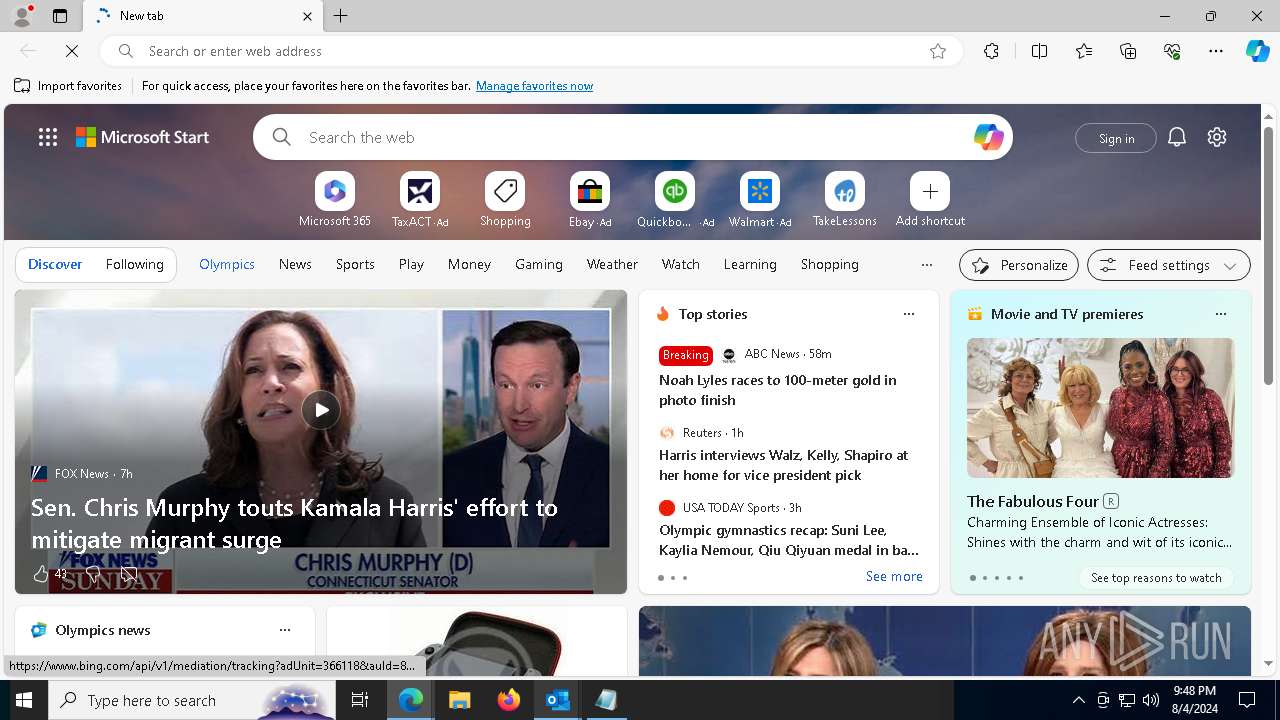Add this page to favorites star
Viewport: 1280px width, 720px height.
[x=938, y=51]
